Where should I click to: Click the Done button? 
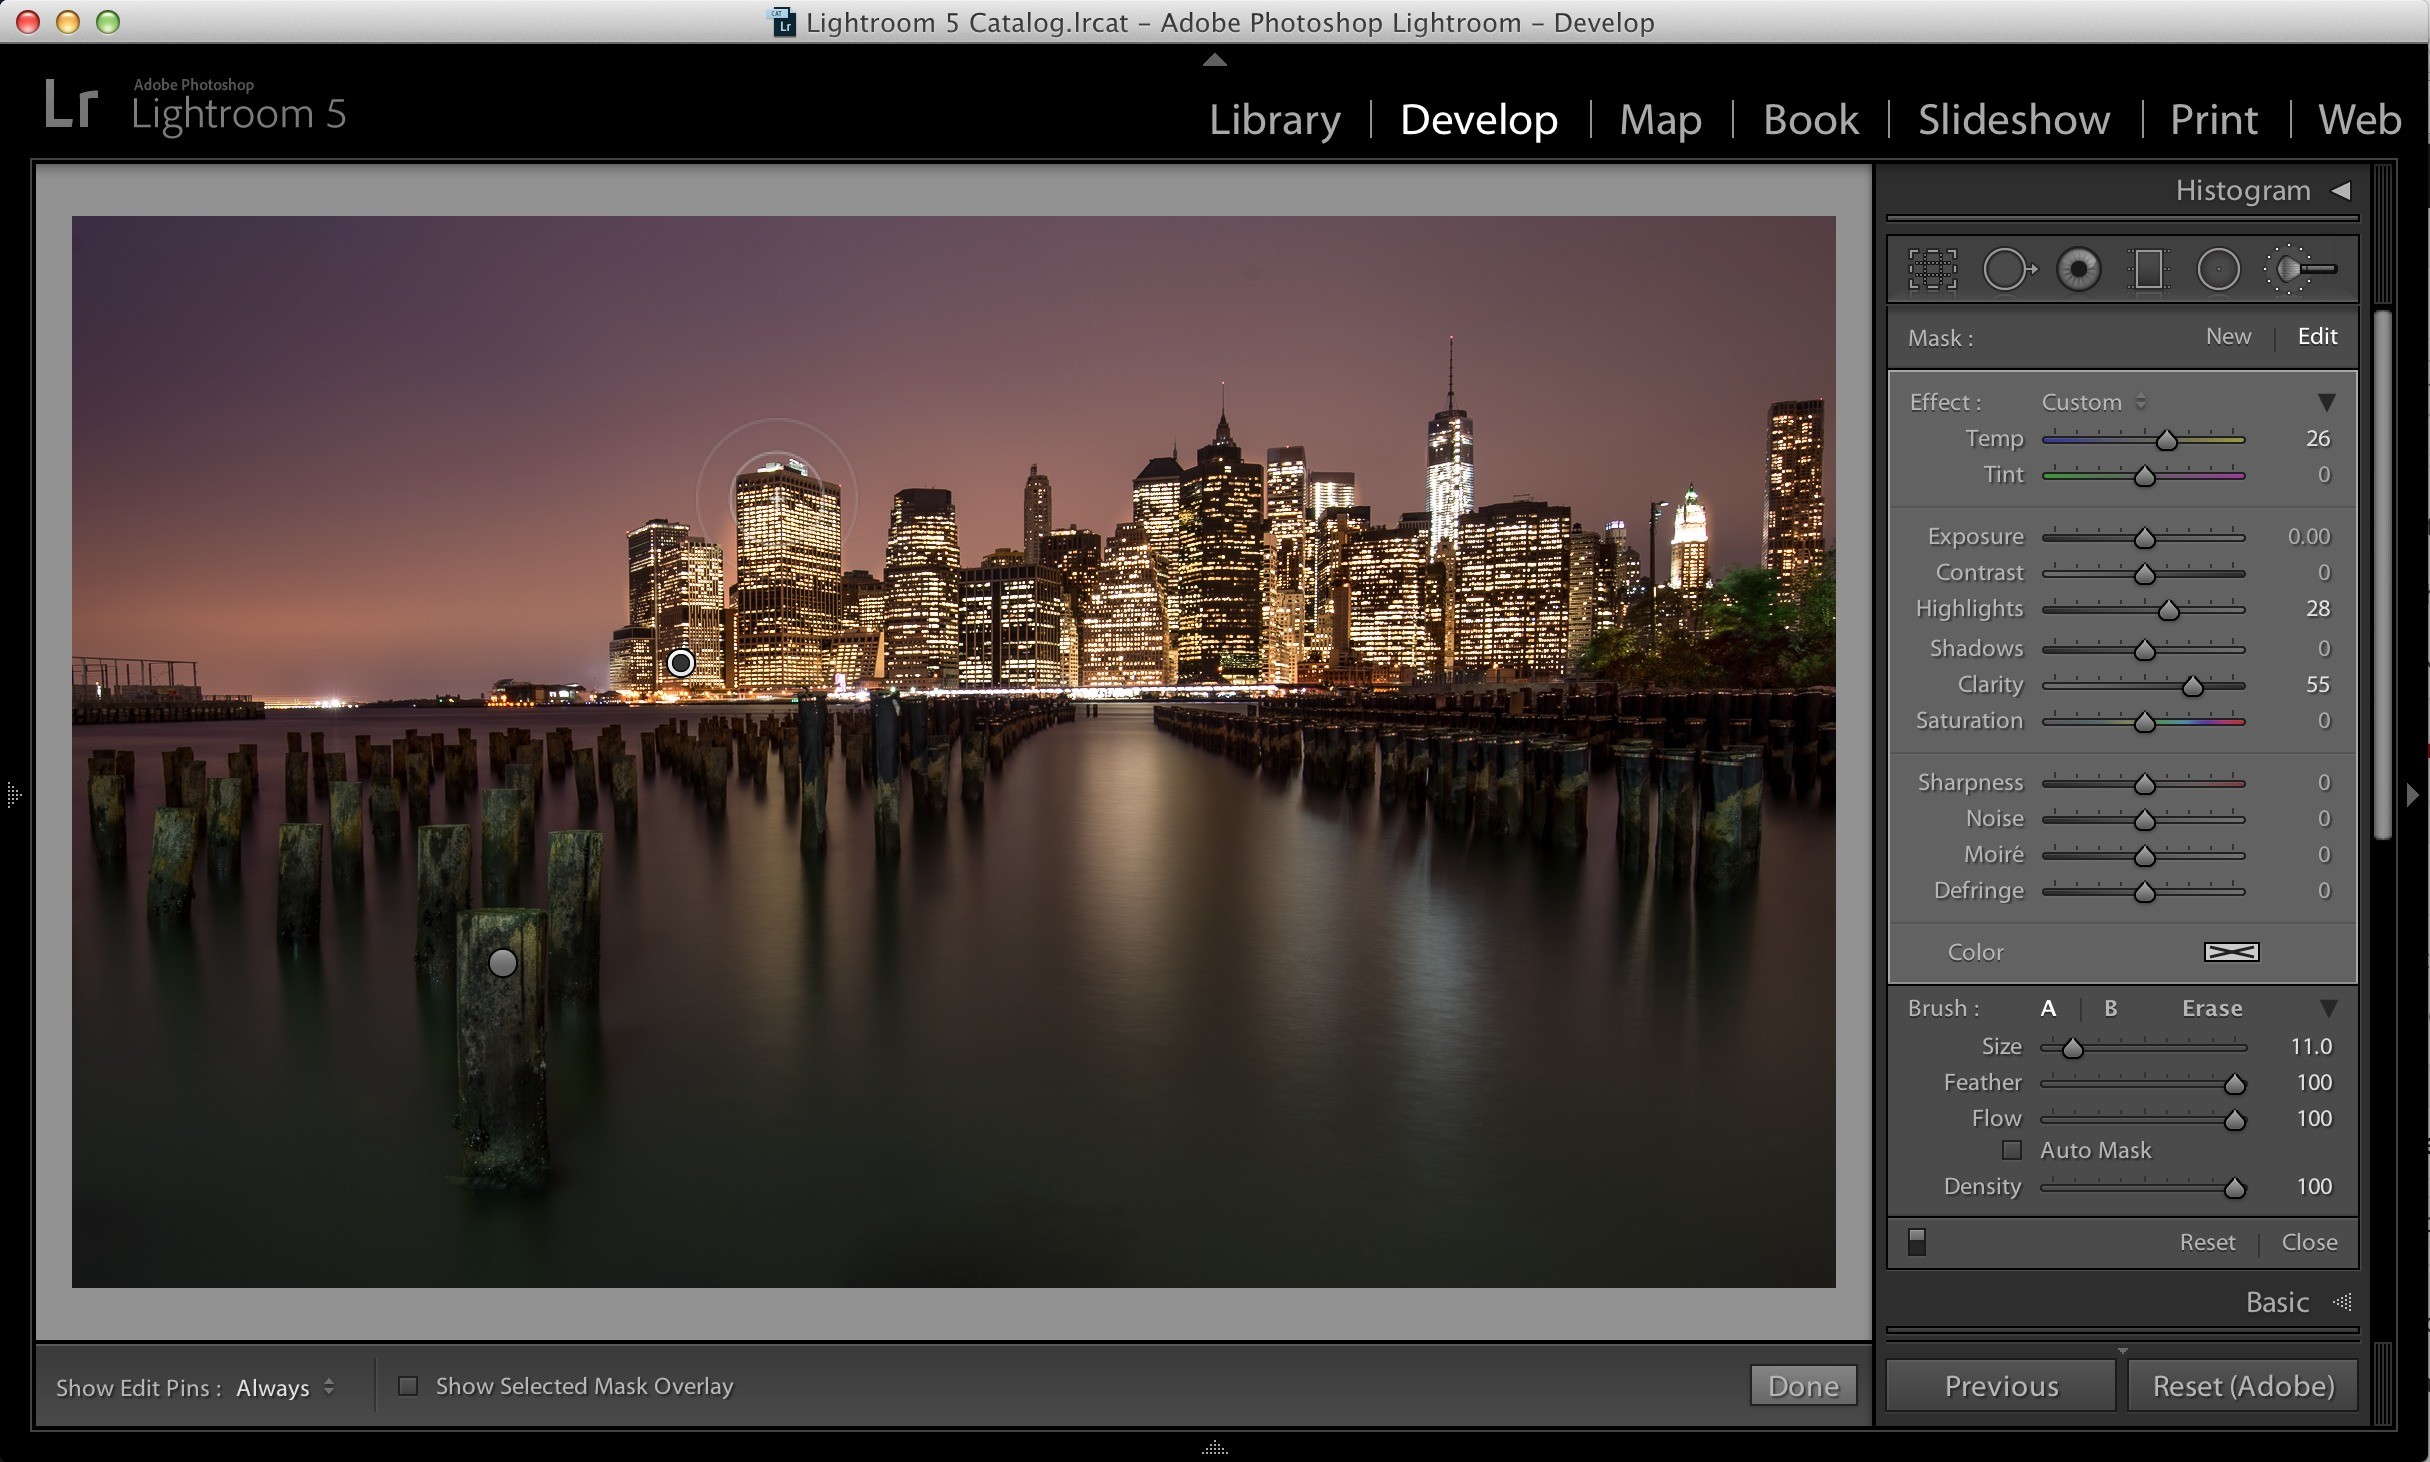(x=1803, y=1386)
